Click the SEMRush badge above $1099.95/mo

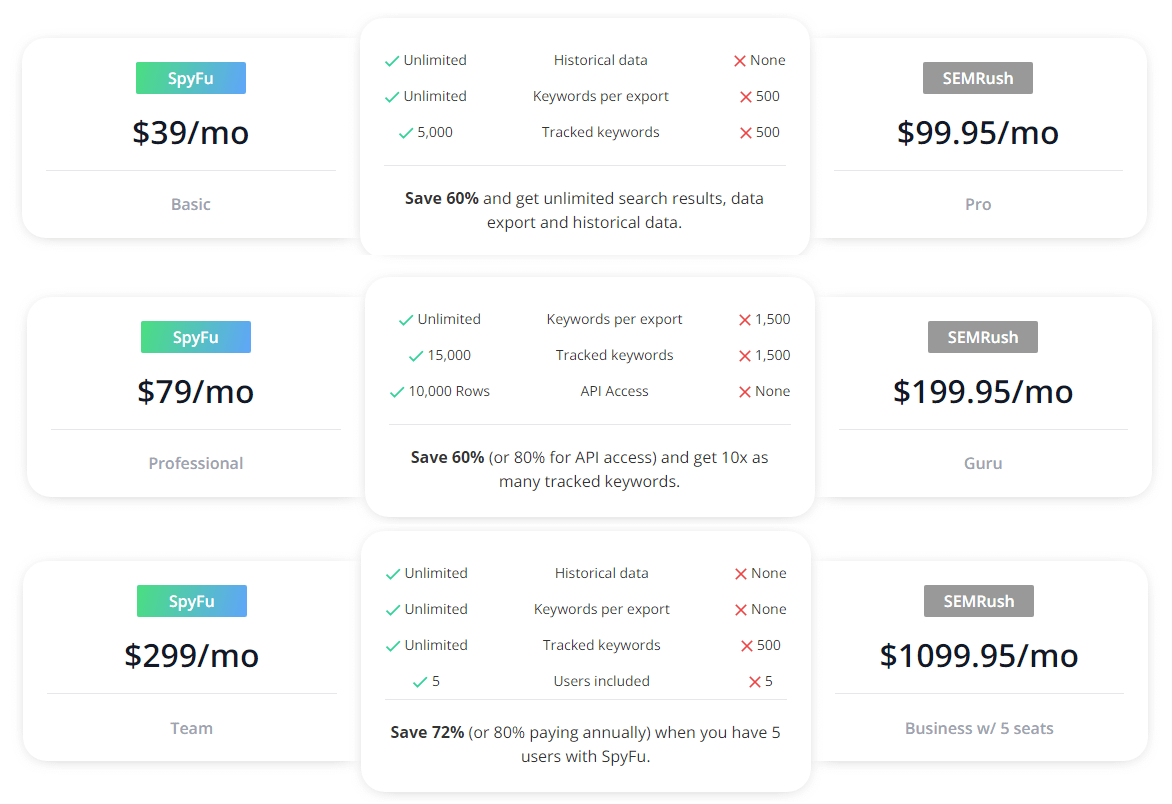[x=978, y=601]
